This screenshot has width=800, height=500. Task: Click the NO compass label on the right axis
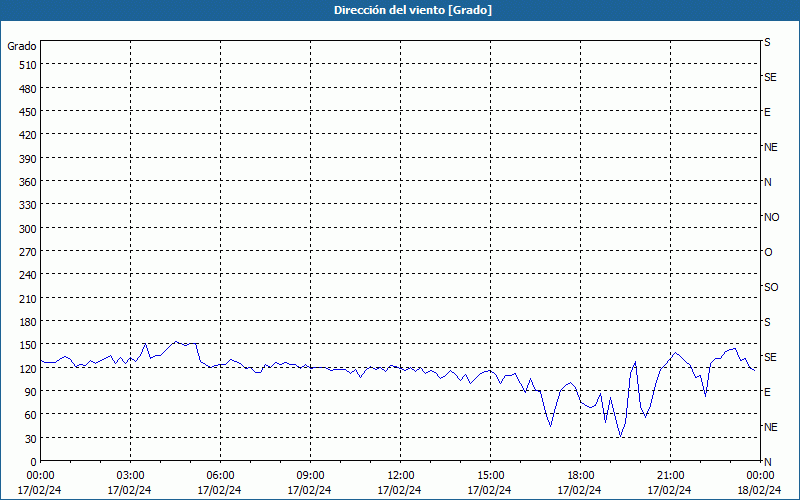(x=771, y=217)
